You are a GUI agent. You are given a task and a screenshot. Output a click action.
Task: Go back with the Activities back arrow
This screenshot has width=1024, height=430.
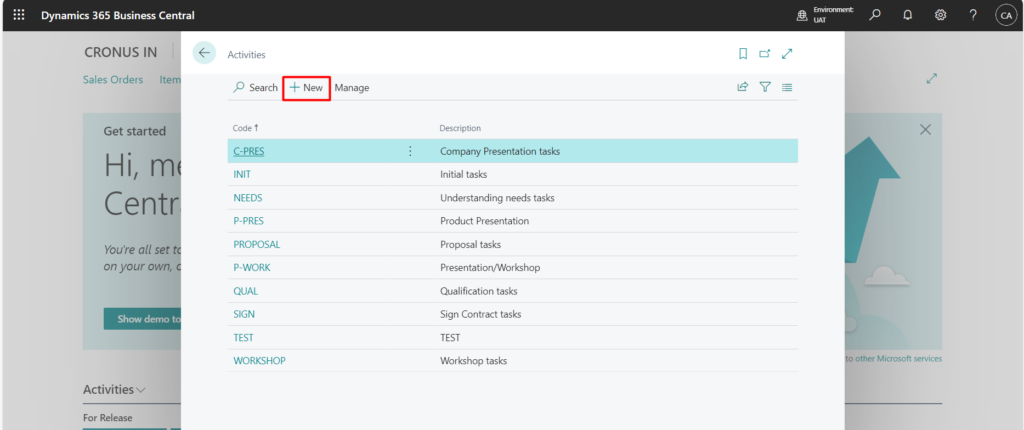click(204, 54)
